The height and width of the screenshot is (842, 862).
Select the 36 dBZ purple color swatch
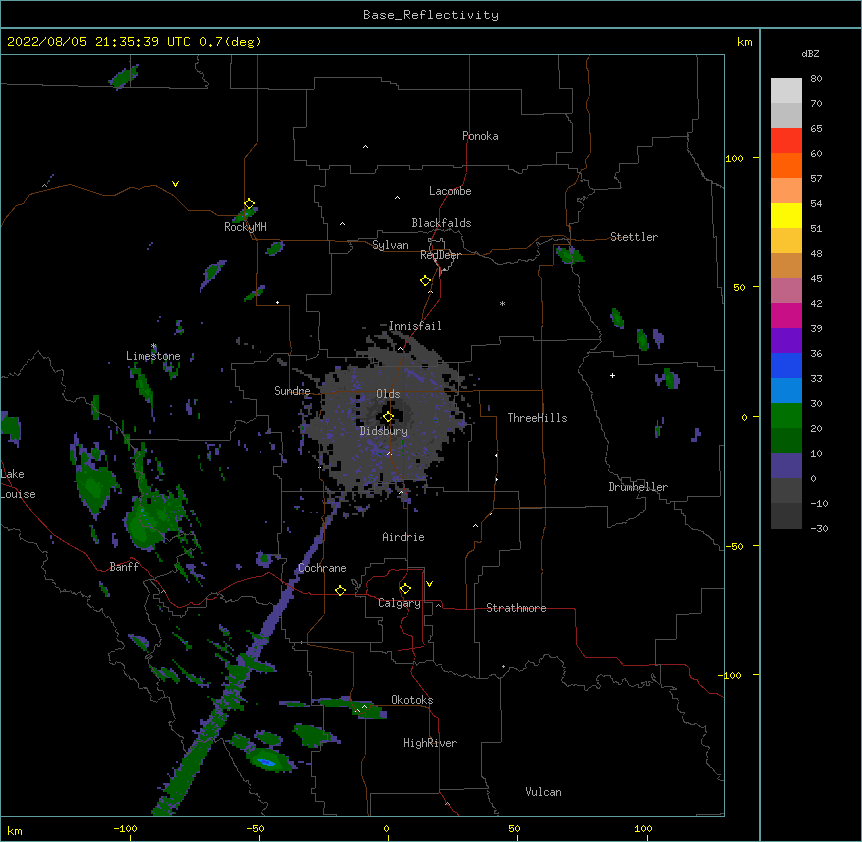click(786, 341)
